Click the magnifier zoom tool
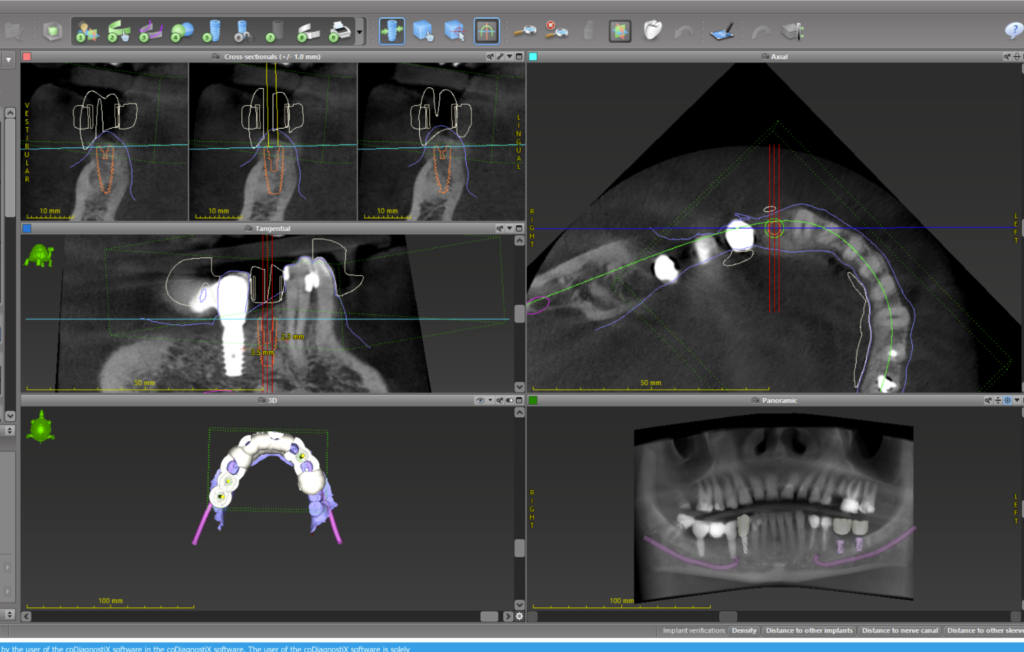This screenshot has width=1024, height=652. coord(525,30)
